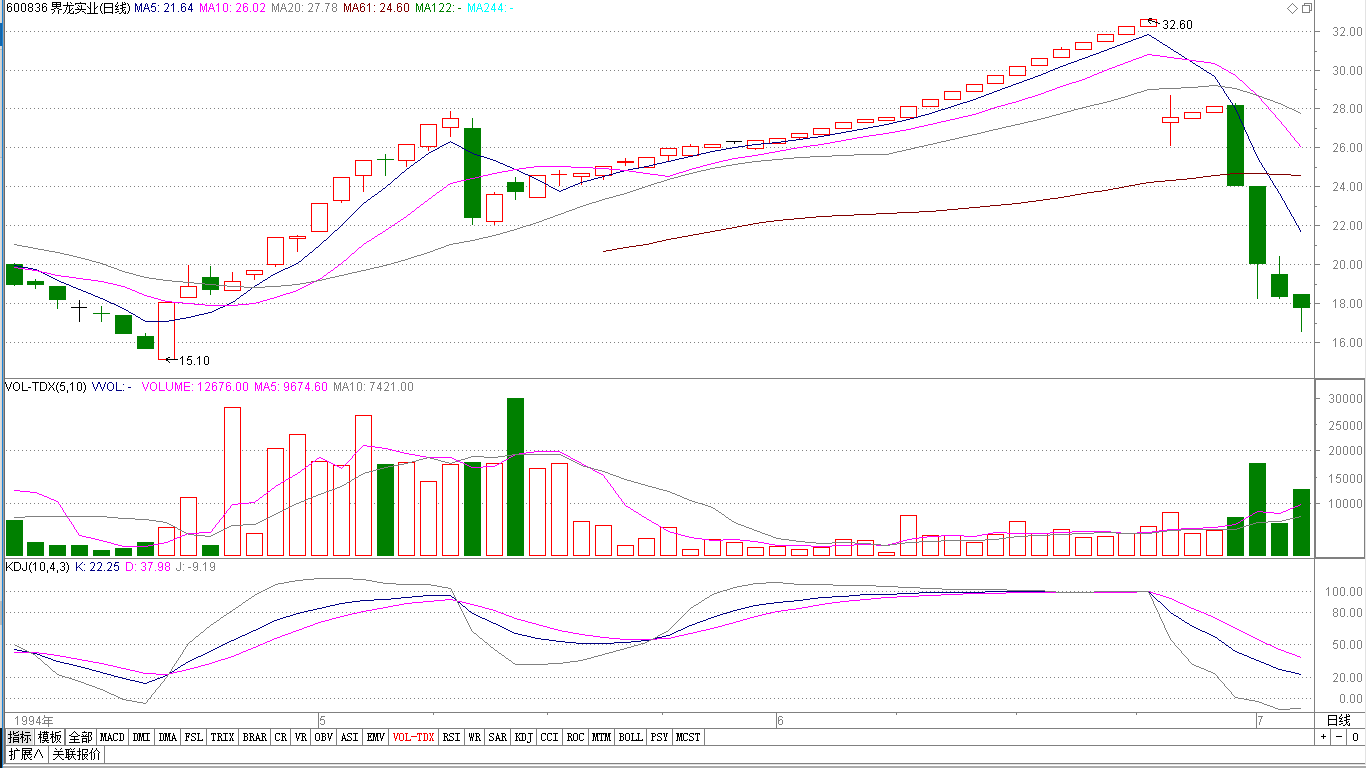Show the PSY indicator
Viewport: 1366px width, 768px height.
(659, 737)
